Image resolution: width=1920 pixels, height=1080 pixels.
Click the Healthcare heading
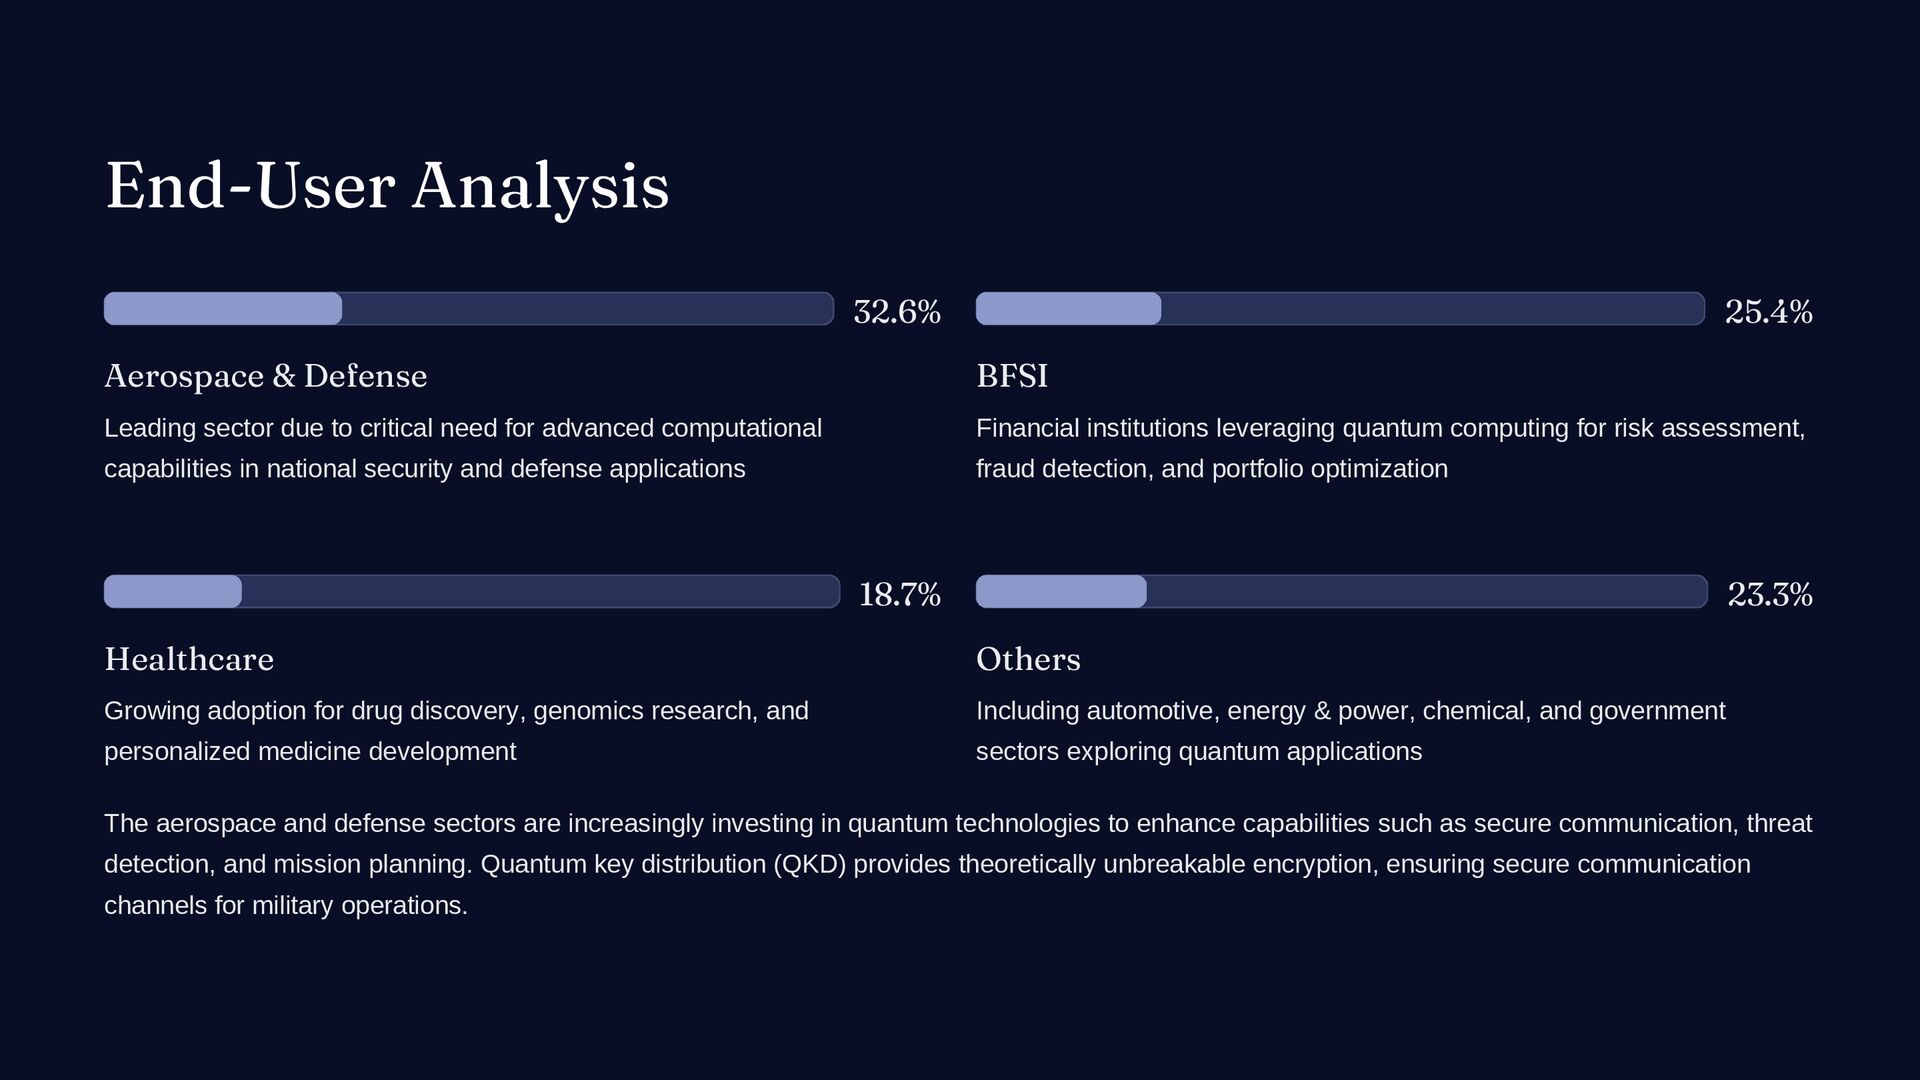pos(189,659)
